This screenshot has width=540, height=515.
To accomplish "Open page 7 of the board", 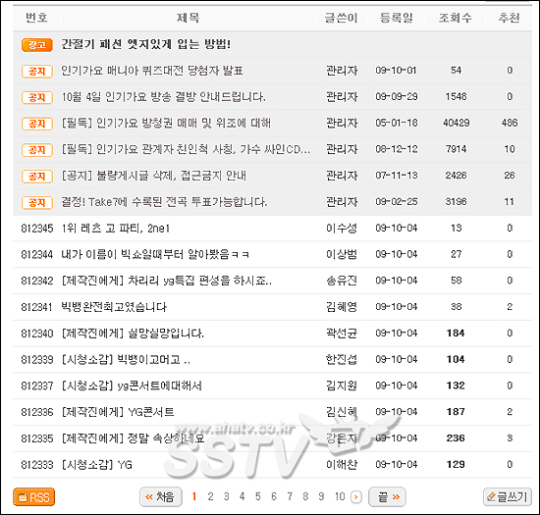I will 290,496.
